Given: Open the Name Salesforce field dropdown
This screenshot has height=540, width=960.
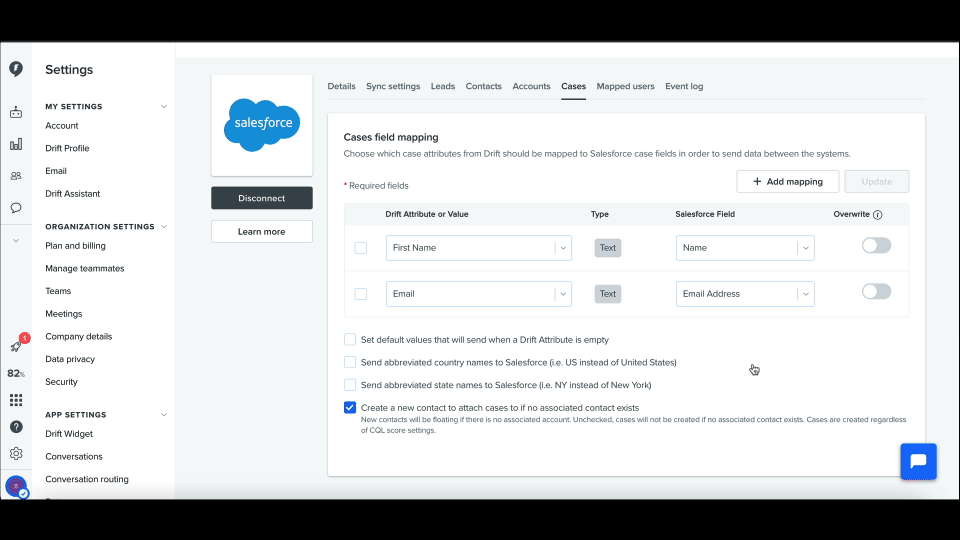Looking at the screenshot, I should point(745,248).
